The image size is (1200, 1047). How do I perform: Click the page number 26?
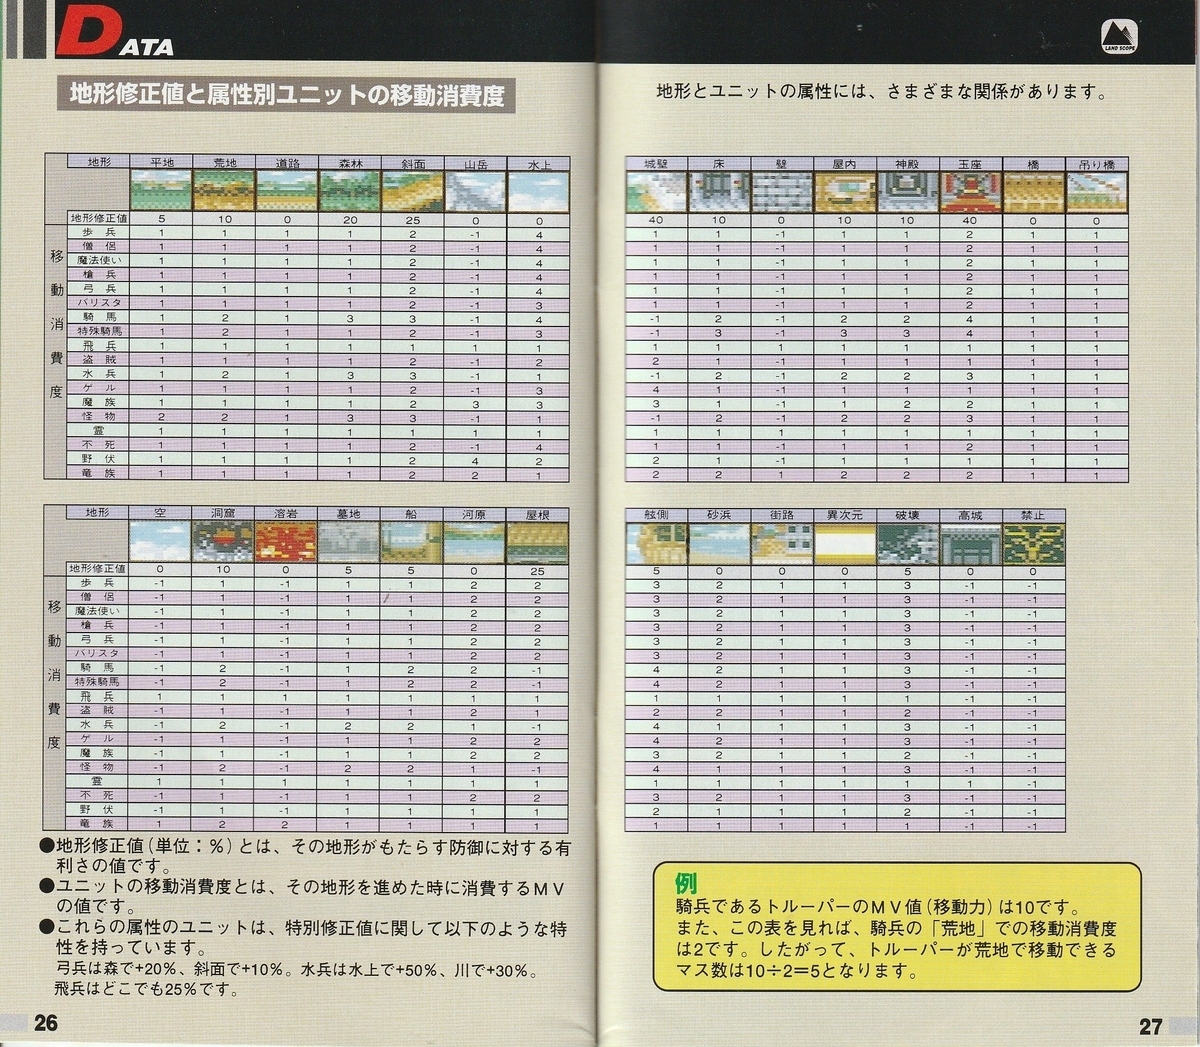45,1023
